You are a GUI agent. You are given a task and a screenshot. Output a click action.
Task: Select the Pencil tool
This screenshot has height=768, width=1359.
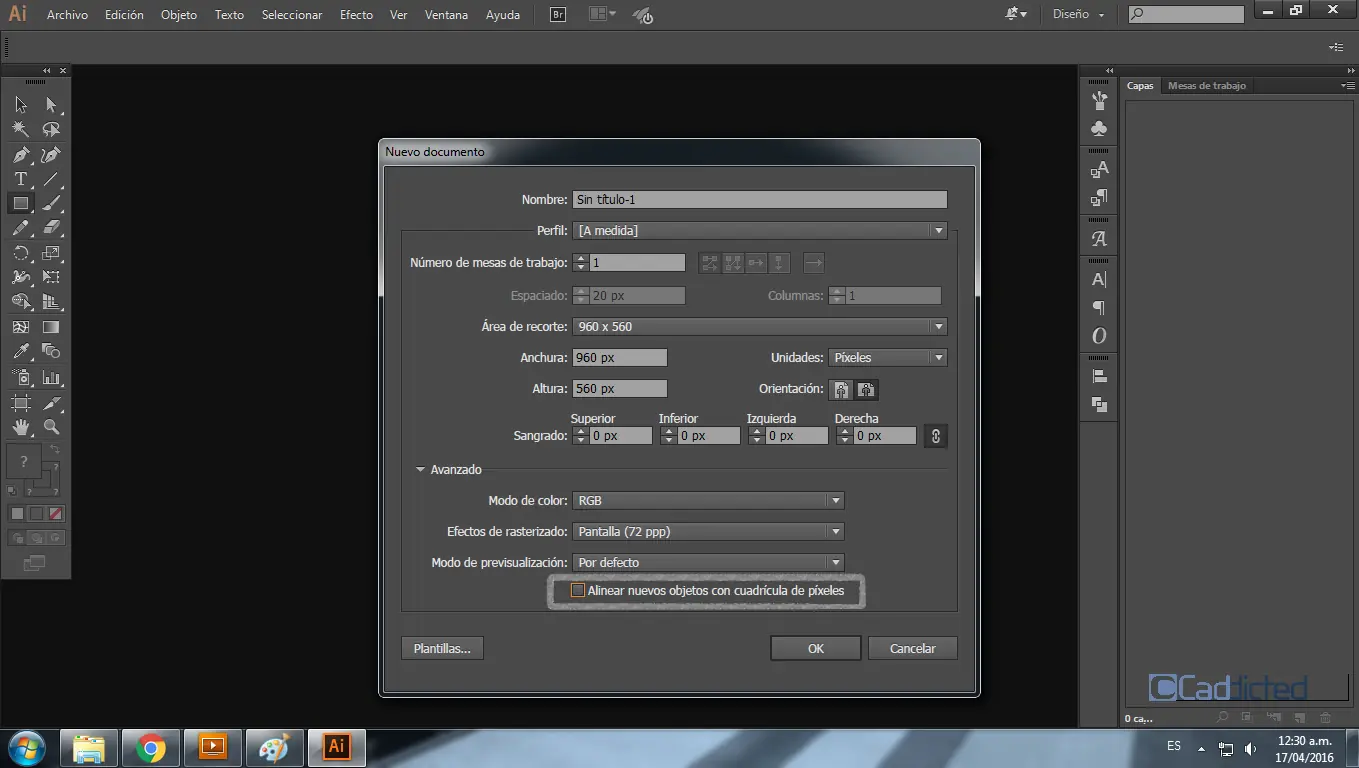pyautogui.click(x=21, y=228)
